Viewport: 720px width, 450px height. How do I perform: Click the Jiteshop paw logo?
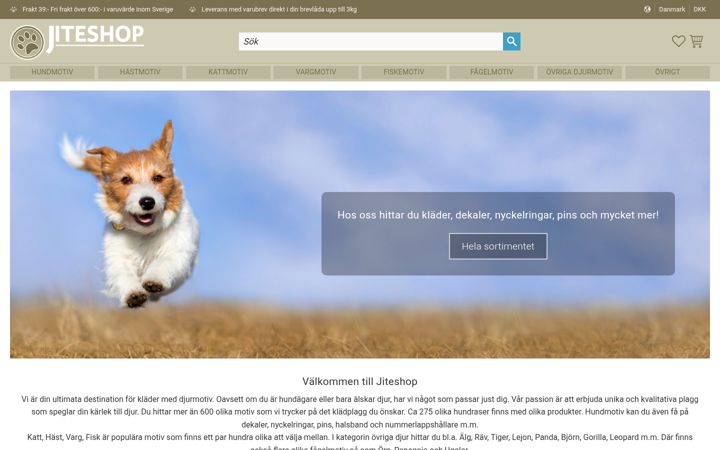pyautogui.click(x=27, y=42)
